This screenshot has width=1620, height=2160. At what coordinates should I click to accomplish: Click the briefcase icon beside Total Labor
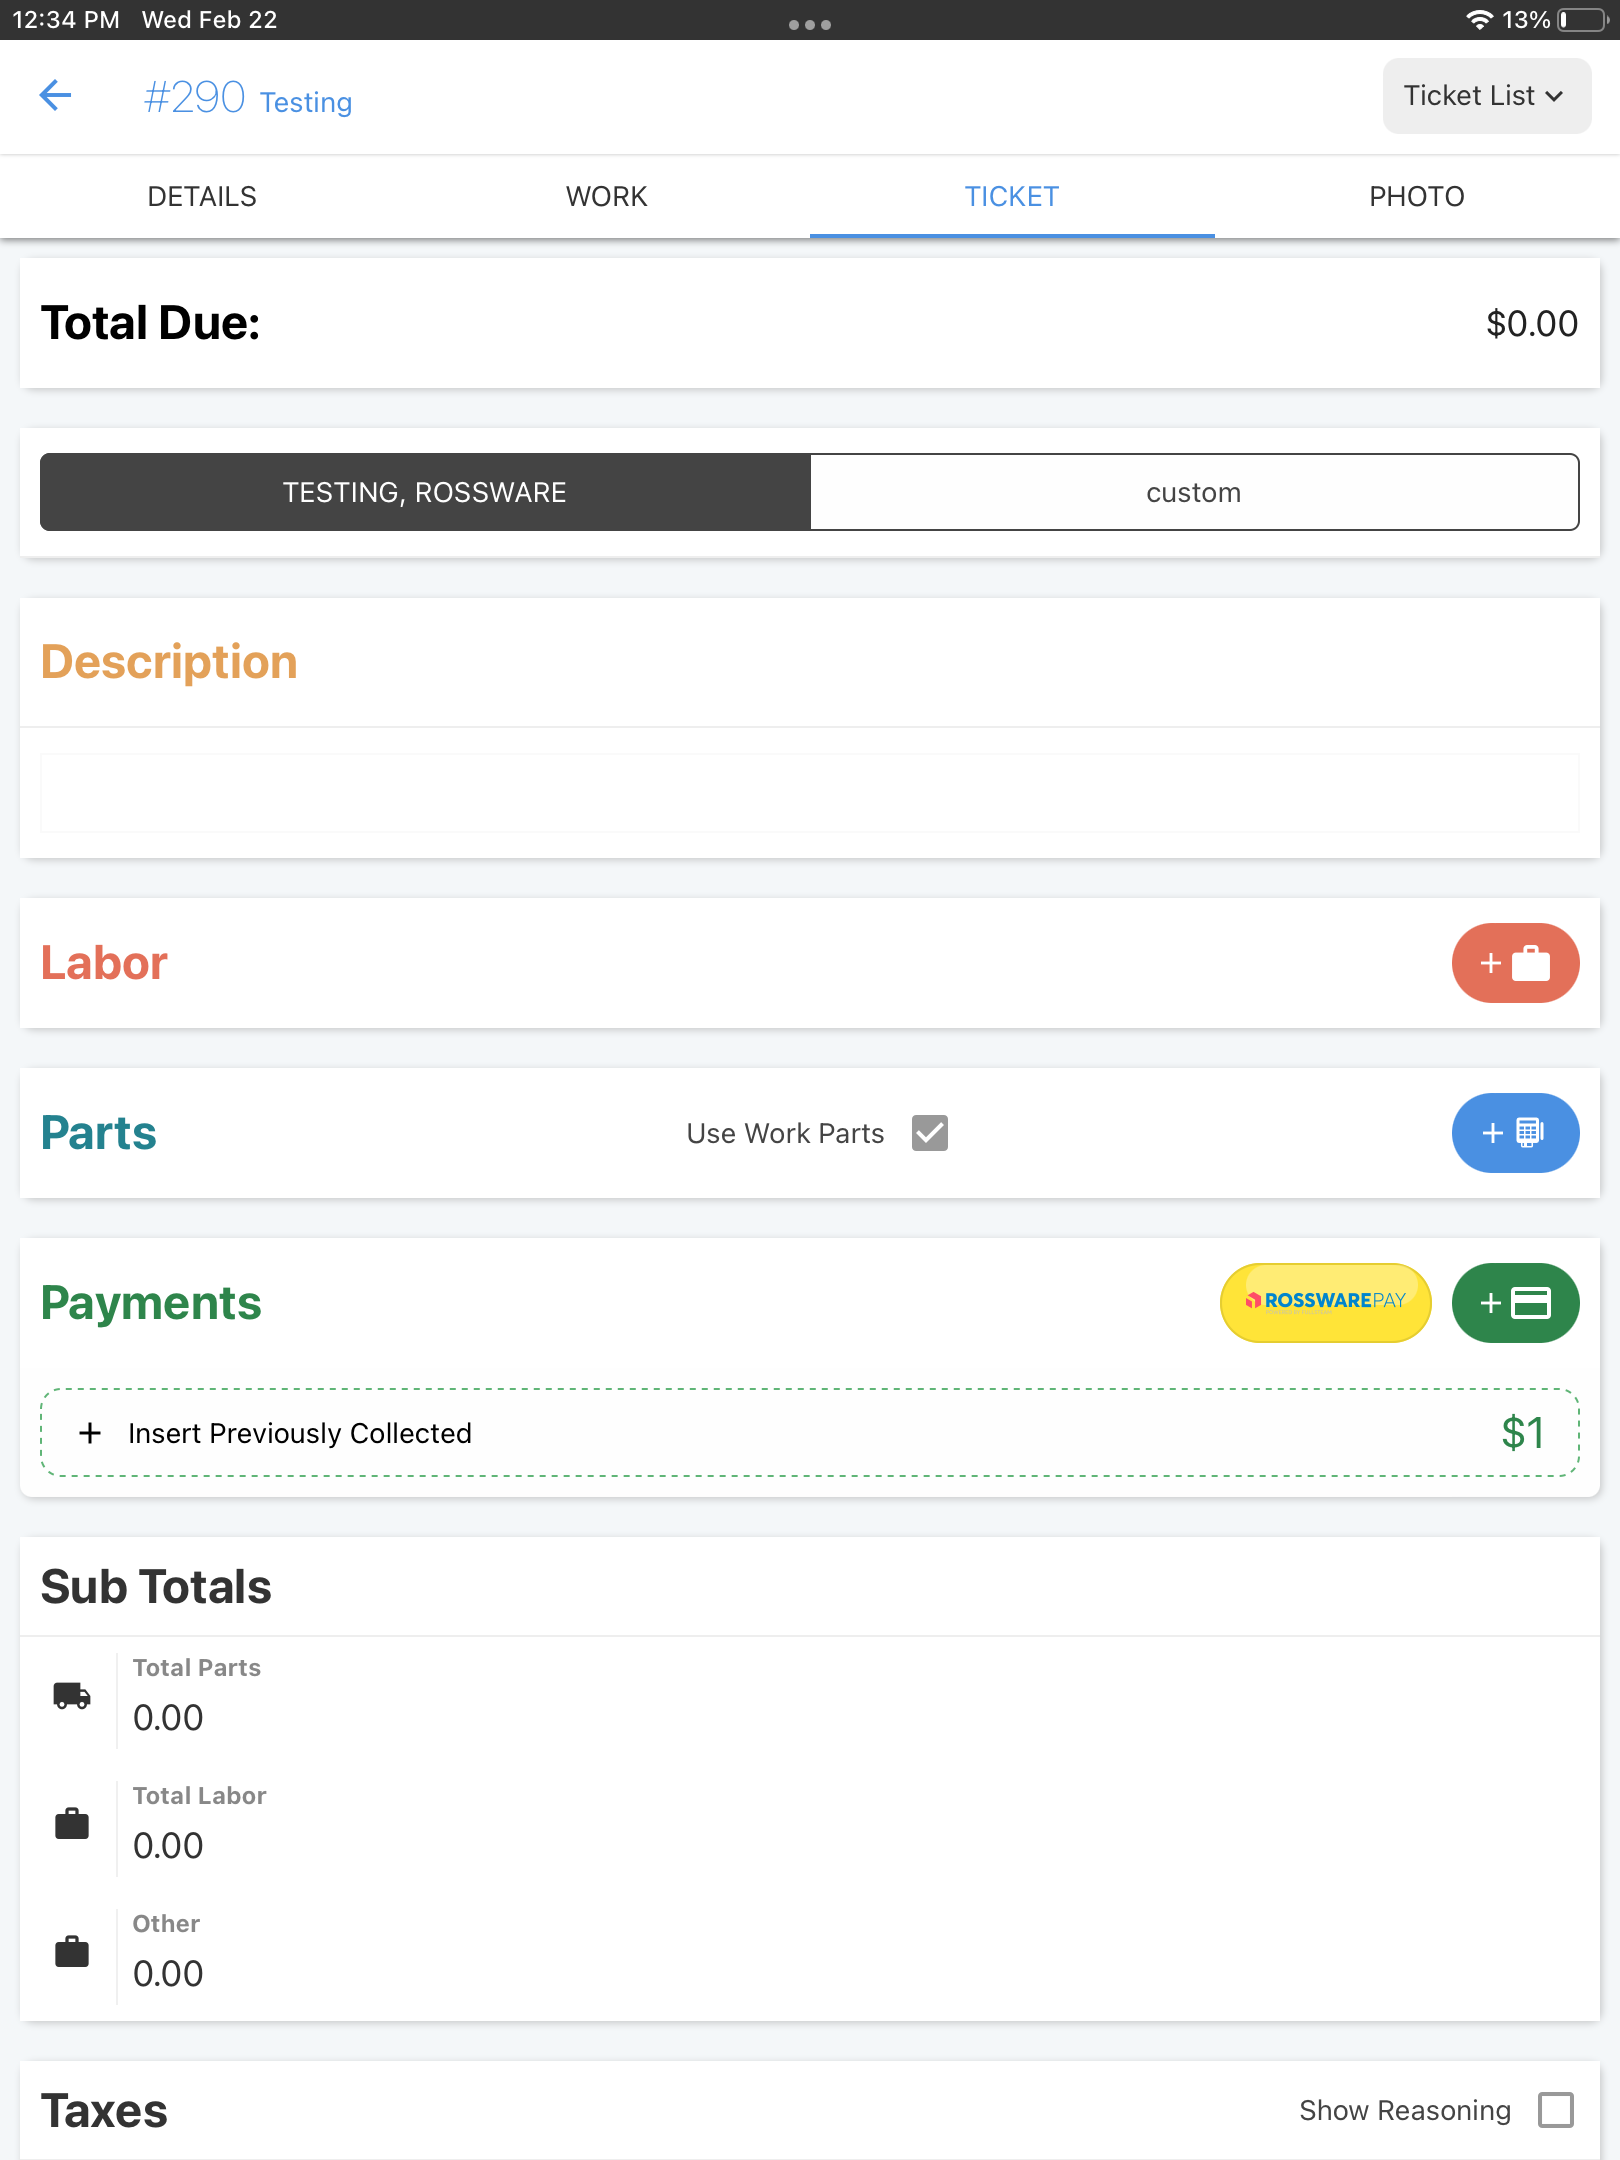click(x=70, y=1823)
